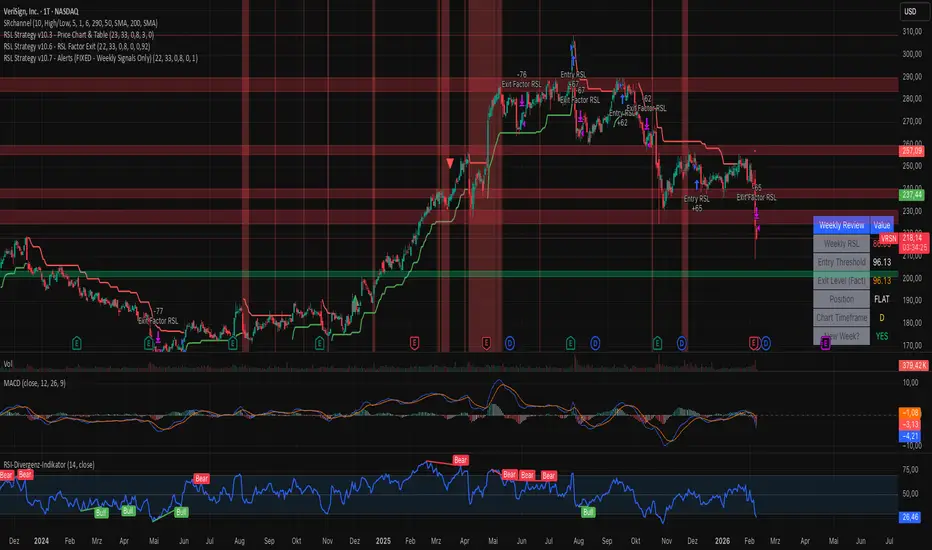Click the Bear label on RSI near Jun 2024
The width and height of the screenshot is (932, 550).
tap(201, 479)
